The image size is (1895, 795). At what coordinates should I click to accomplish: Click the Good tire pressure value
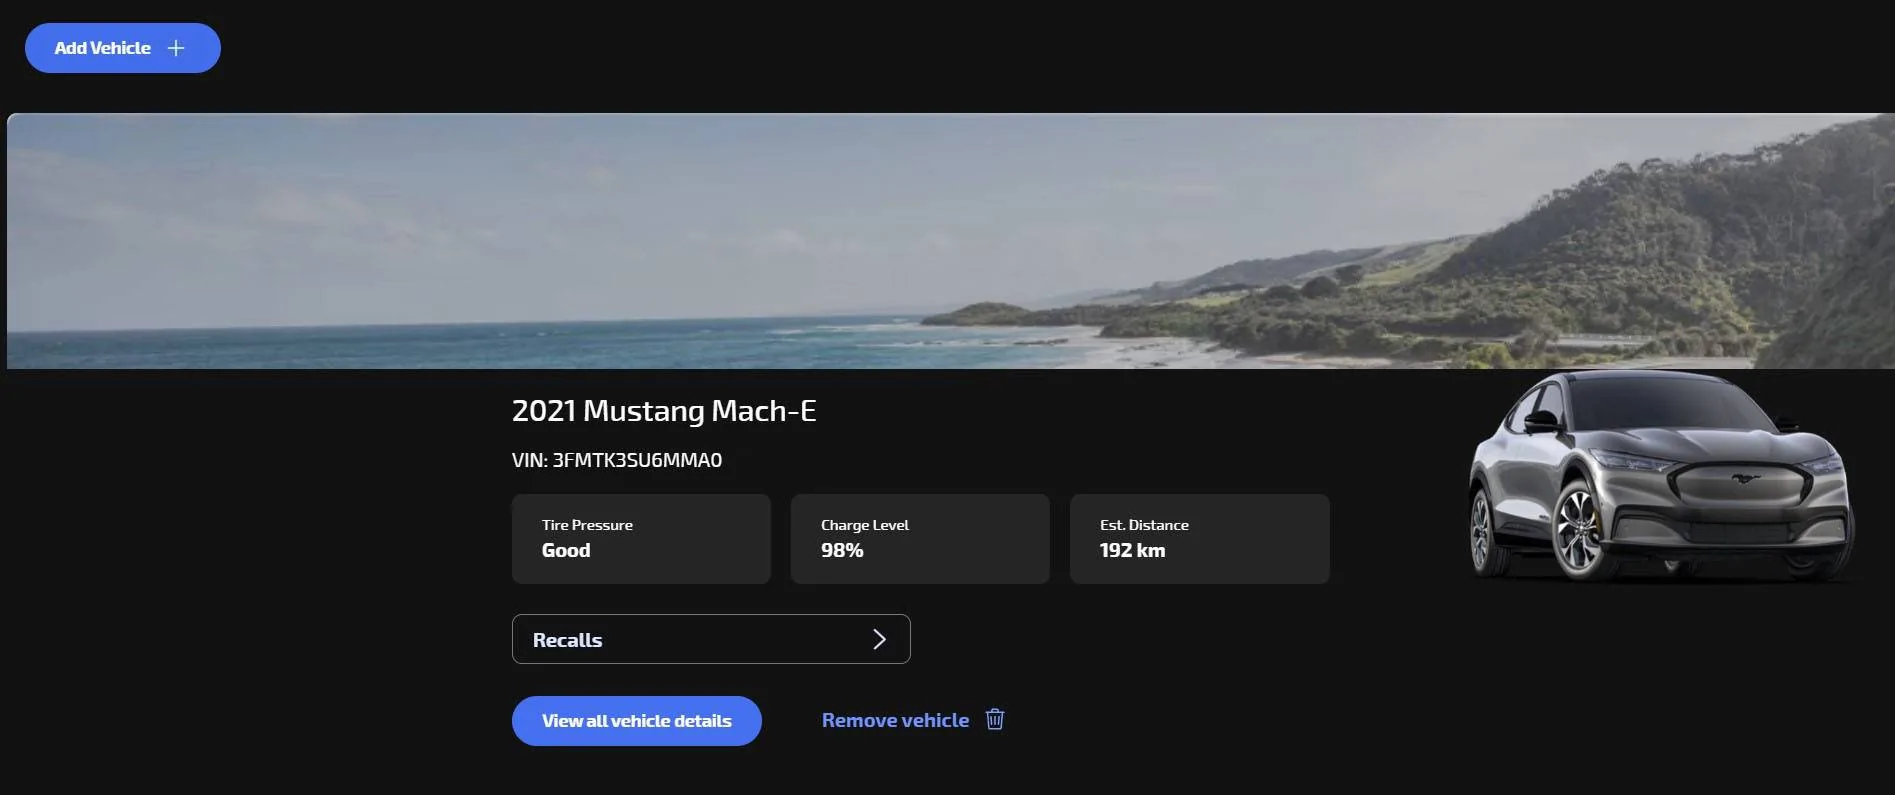pyautogui.click(x=566, y=551)
